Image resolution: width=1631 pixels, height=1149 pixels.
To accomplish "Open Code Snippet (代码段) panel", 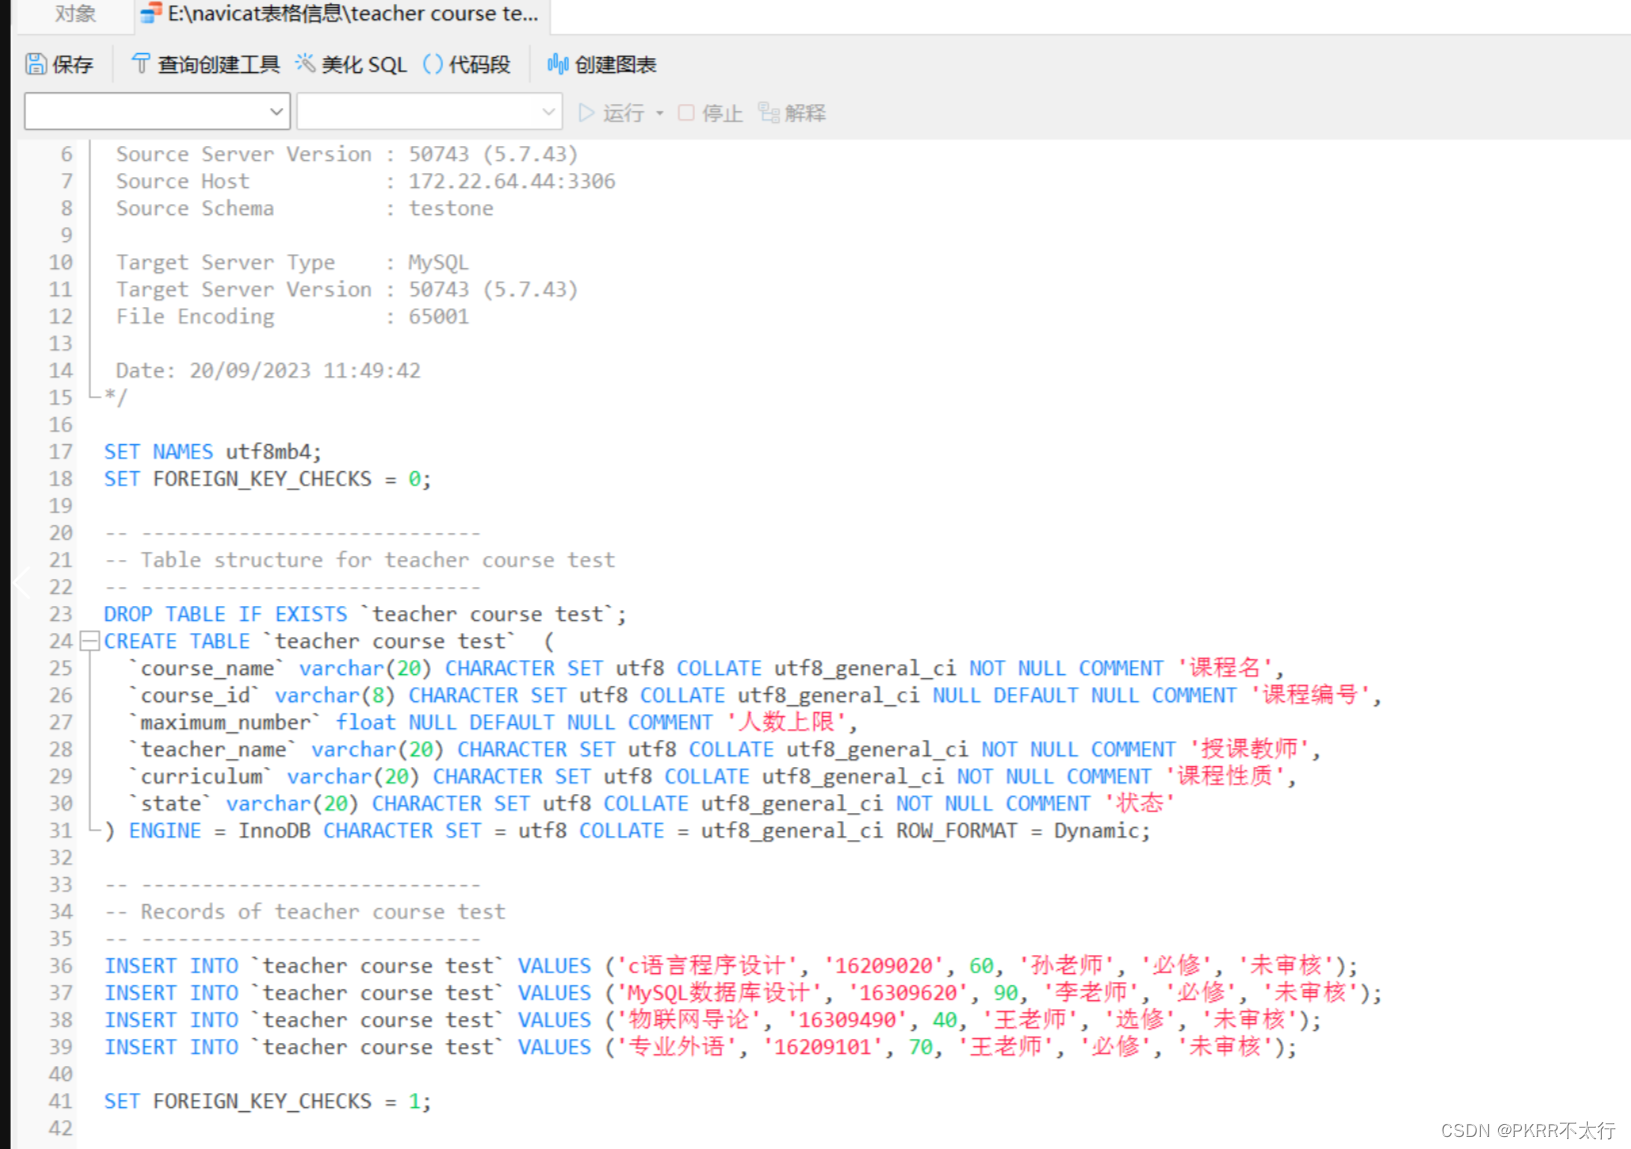I will click(467, 65).
